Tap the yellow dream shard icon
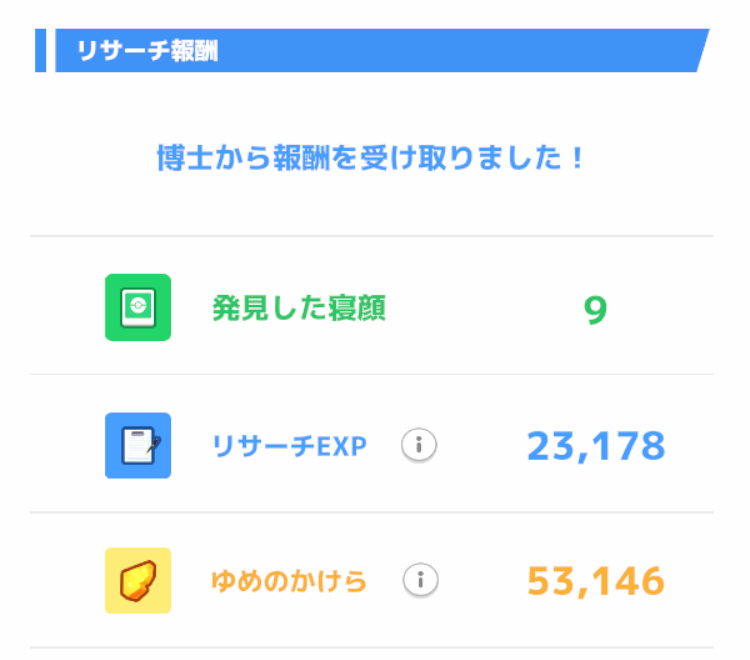 coord(138,580)
